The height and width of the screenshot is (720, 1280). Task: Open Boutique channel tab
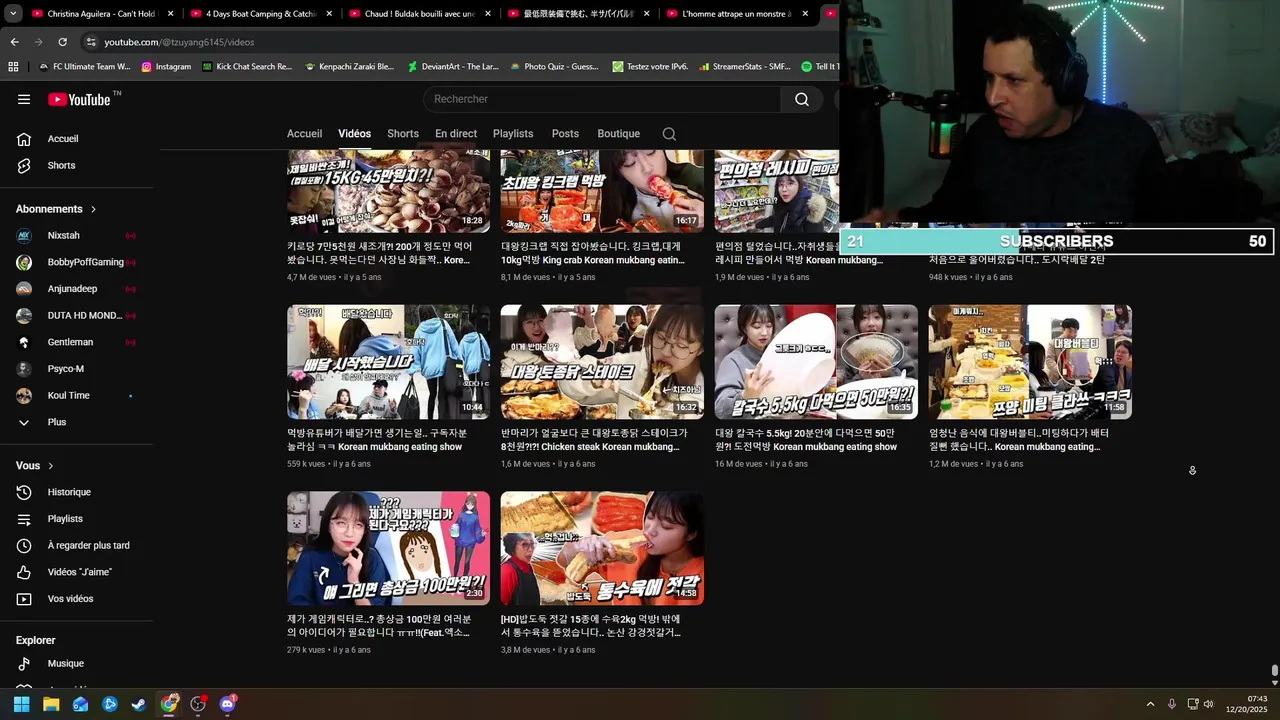[x=618, y=134]
